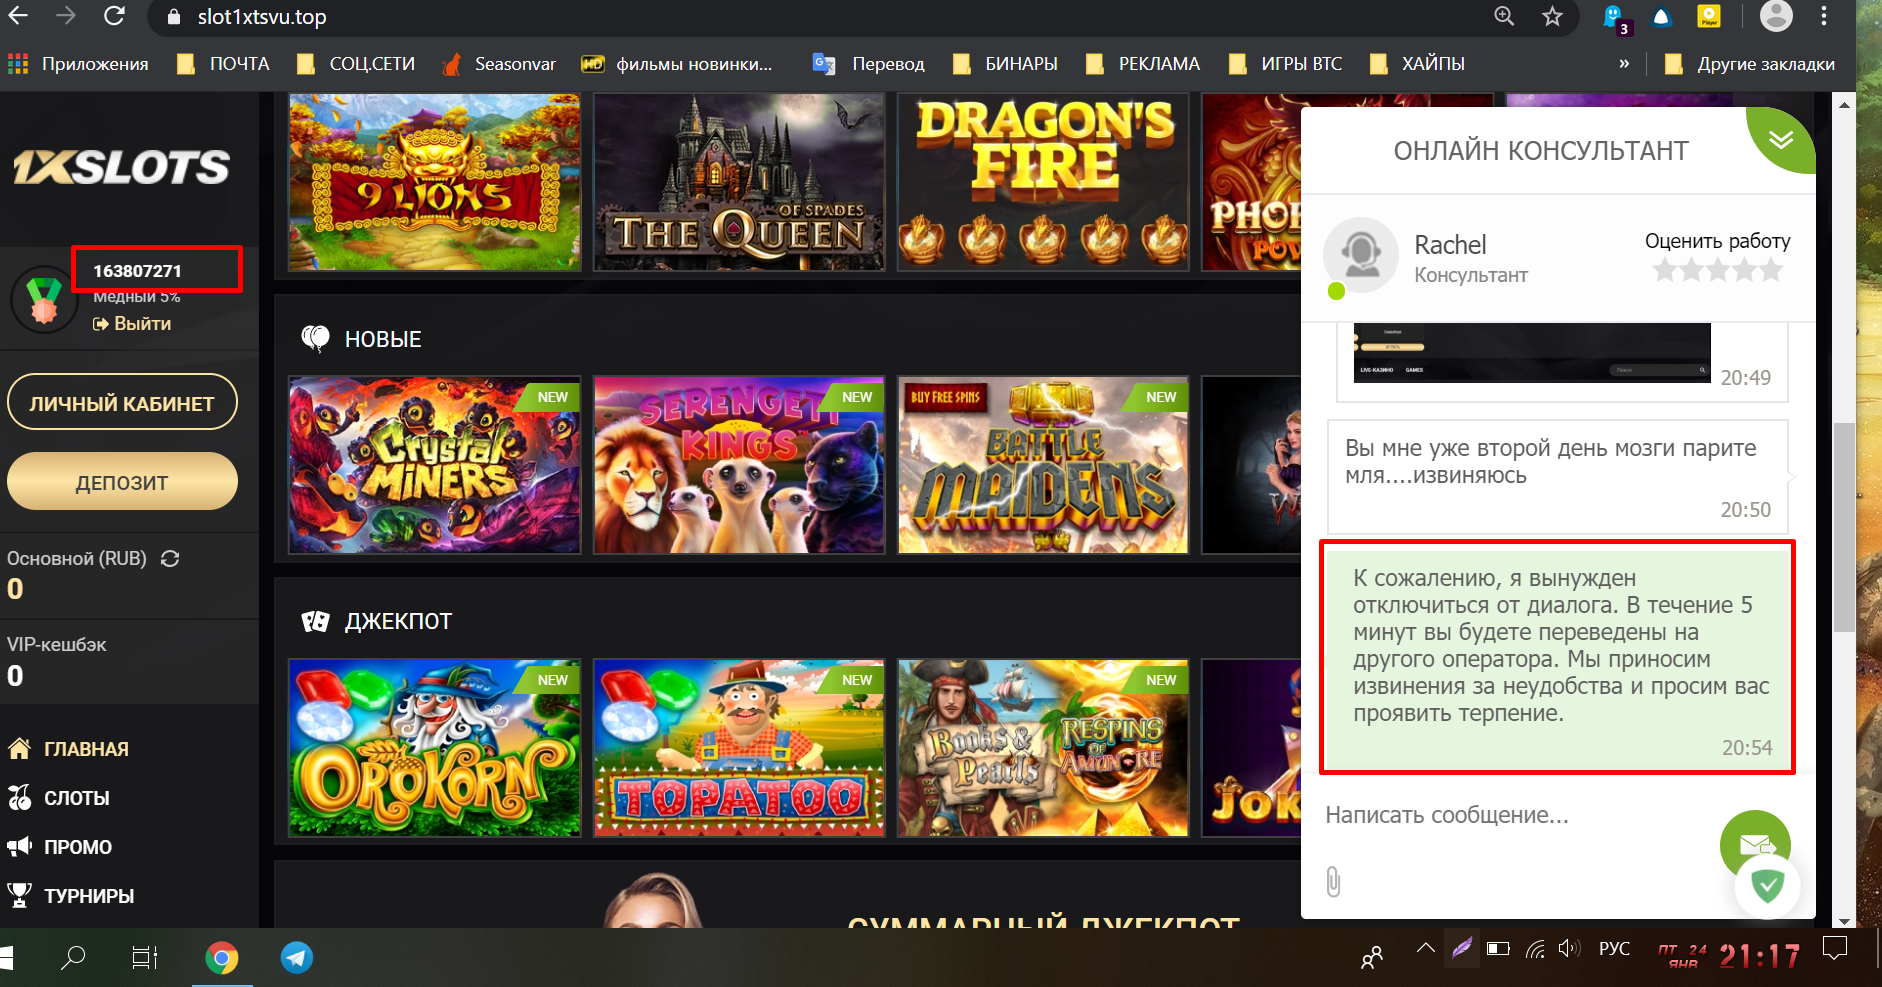Viewport: 1882px width, 987px height.
Task: Open the Windows notification center
Action: [x=1835, y=949]
